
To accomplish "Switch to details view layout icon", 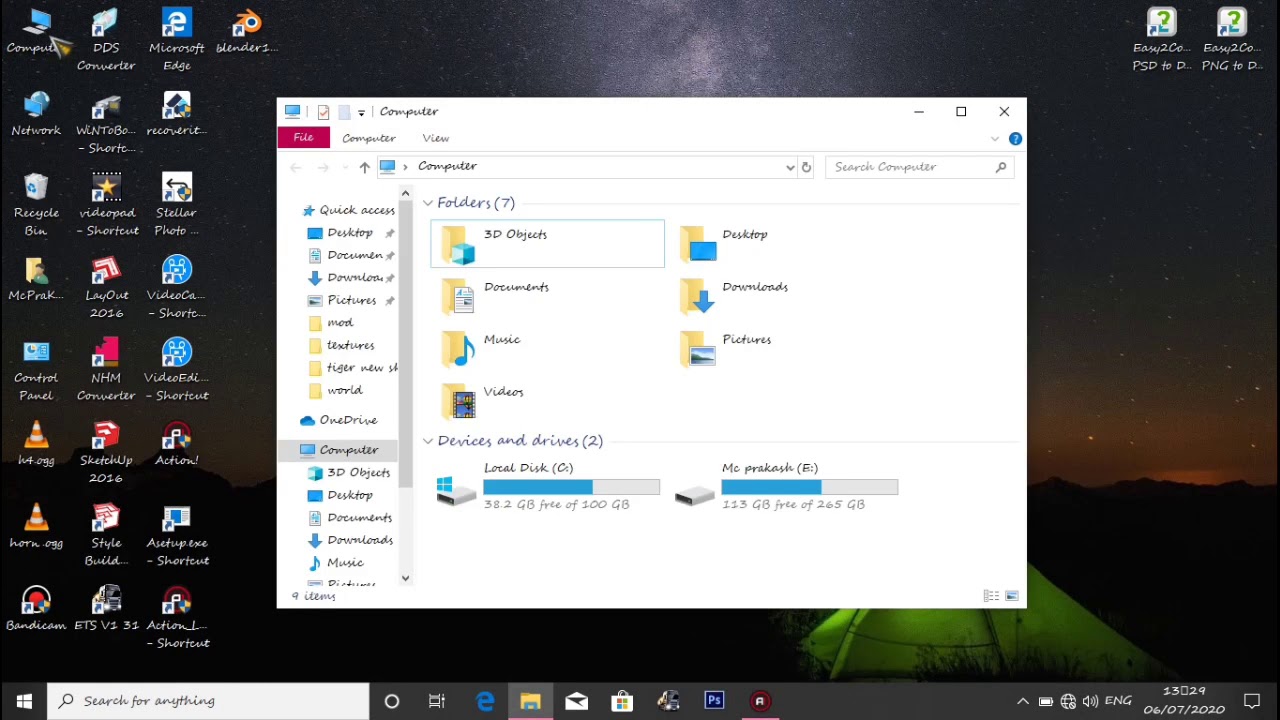I will pos(991,596).
